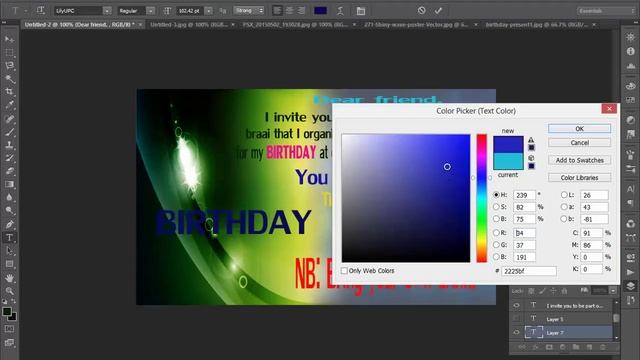Select the Healing Brush tool
Screen dimensions: 640x360
pos(9,119)
